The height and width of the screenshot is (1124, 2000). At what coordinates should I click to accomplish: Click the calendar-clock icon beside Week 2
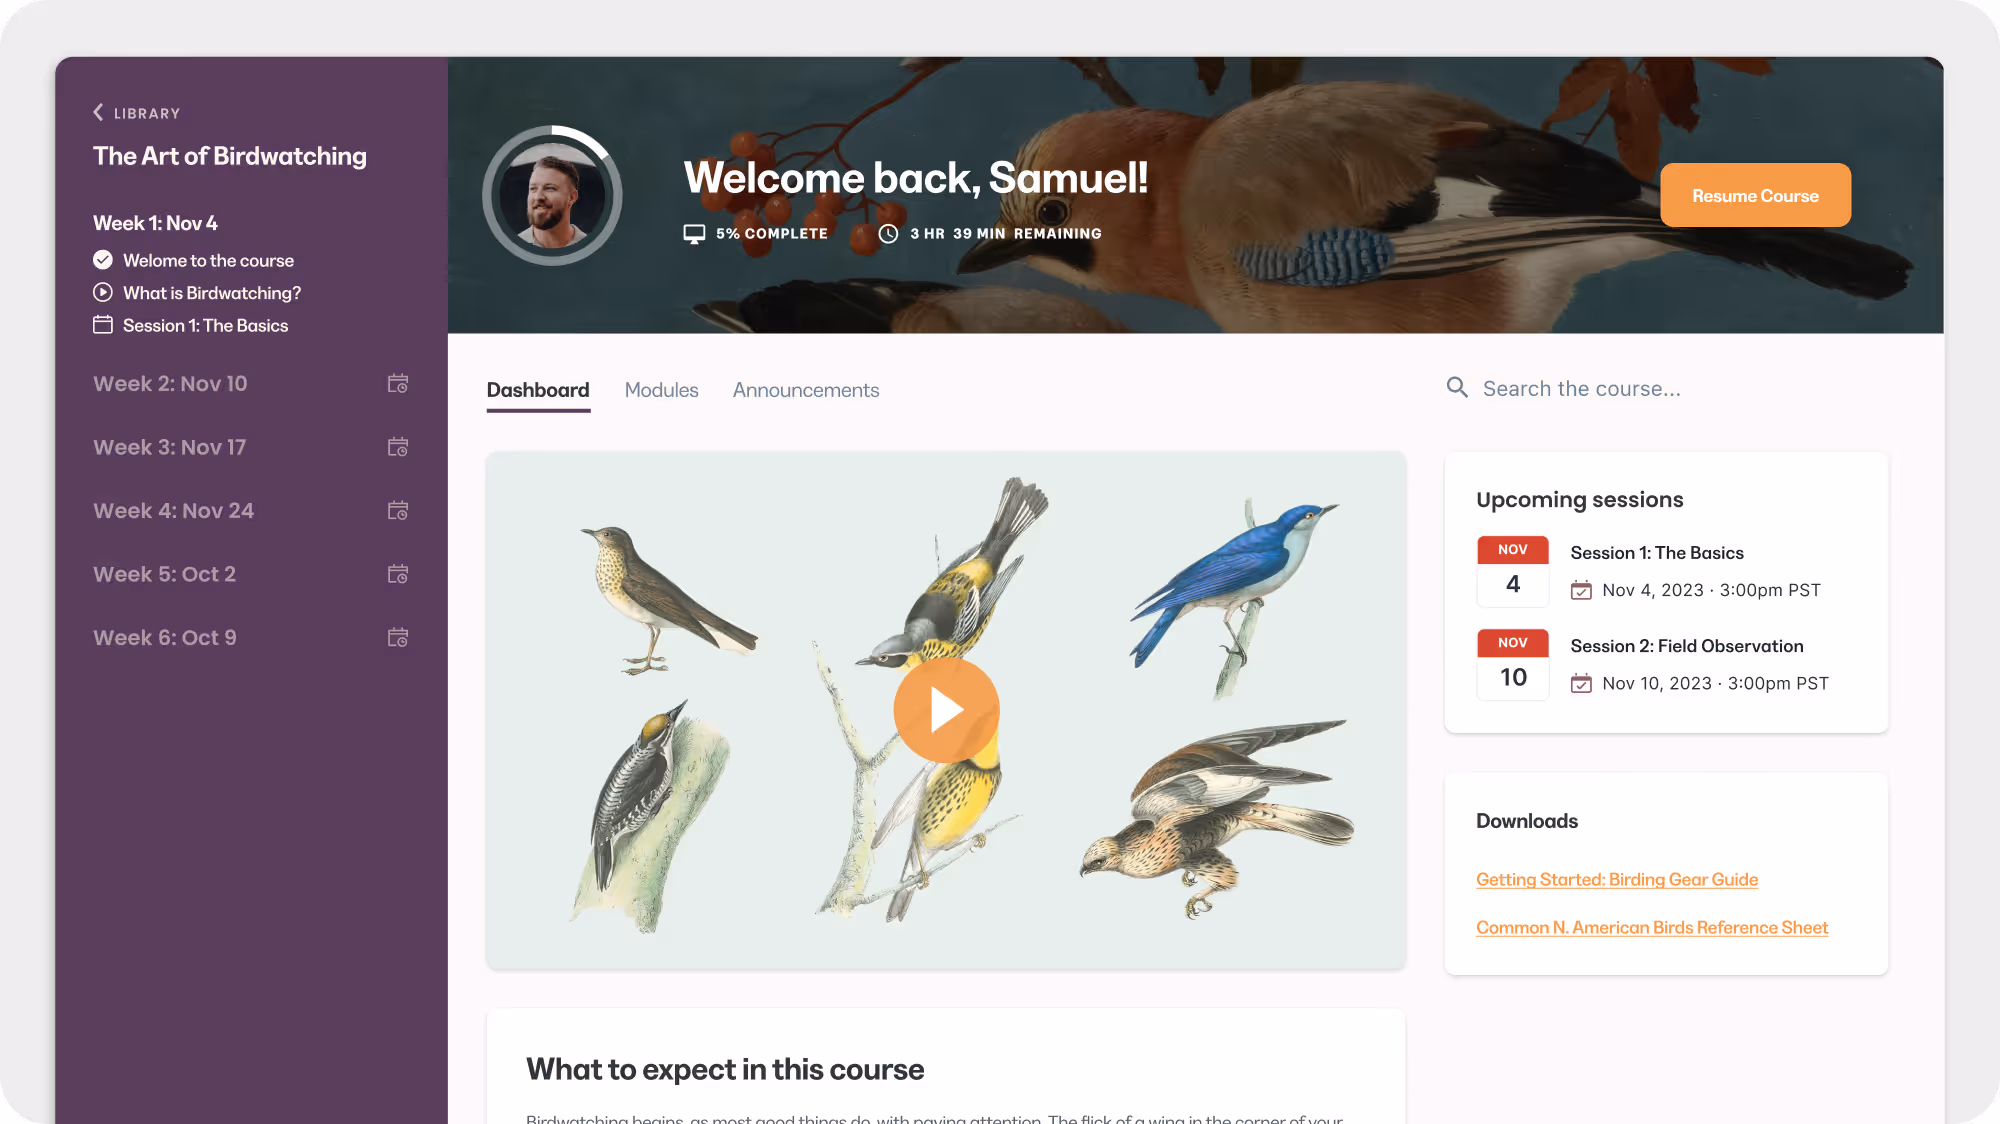pos(398,384)
